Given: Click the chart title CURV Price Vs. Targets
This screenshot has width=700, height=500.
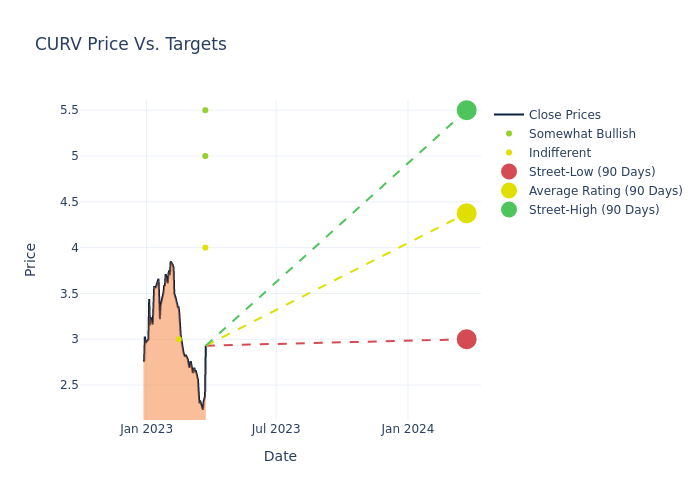Looking at the screenshot, I should pyautogui.click(x=131, y=45).
